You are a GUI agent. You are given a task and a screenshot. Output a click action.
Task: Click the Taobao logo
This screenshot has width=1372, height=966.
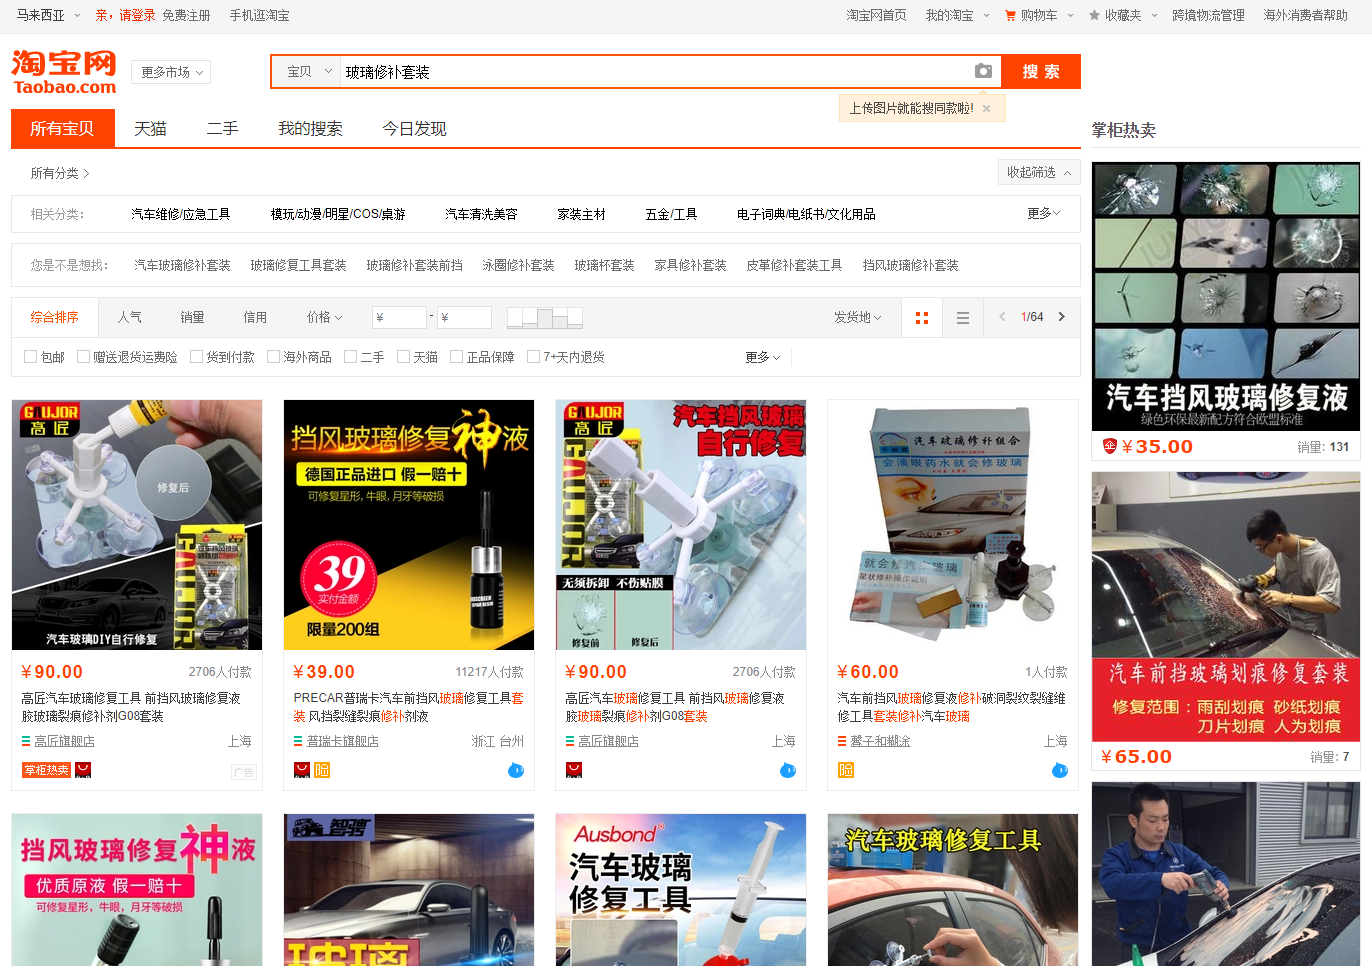click(64, 72)
